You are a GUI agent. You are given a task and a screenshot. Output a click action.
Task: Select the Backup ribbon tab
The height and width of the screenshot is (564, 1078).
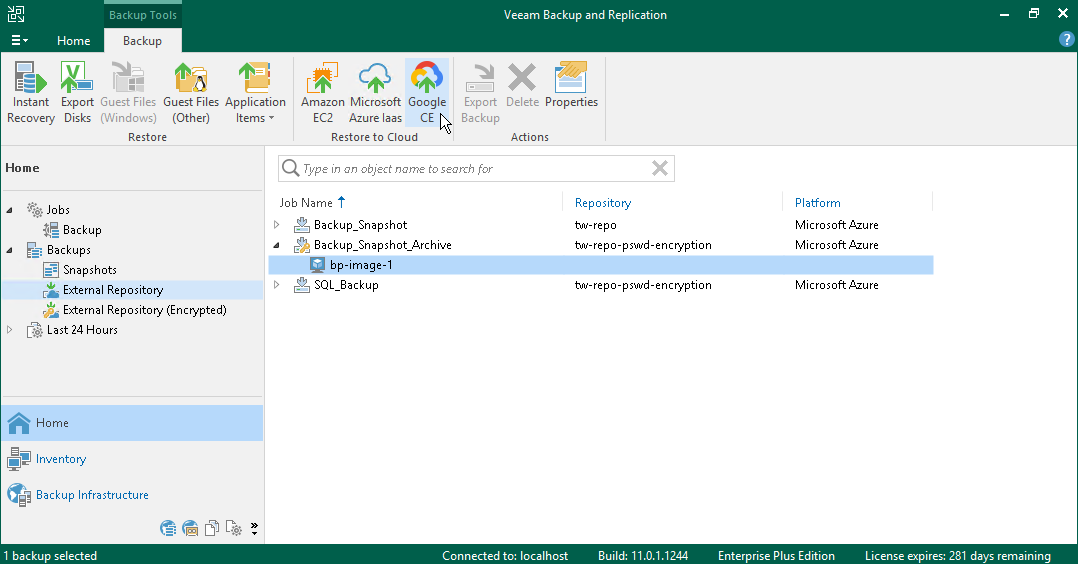142,41
